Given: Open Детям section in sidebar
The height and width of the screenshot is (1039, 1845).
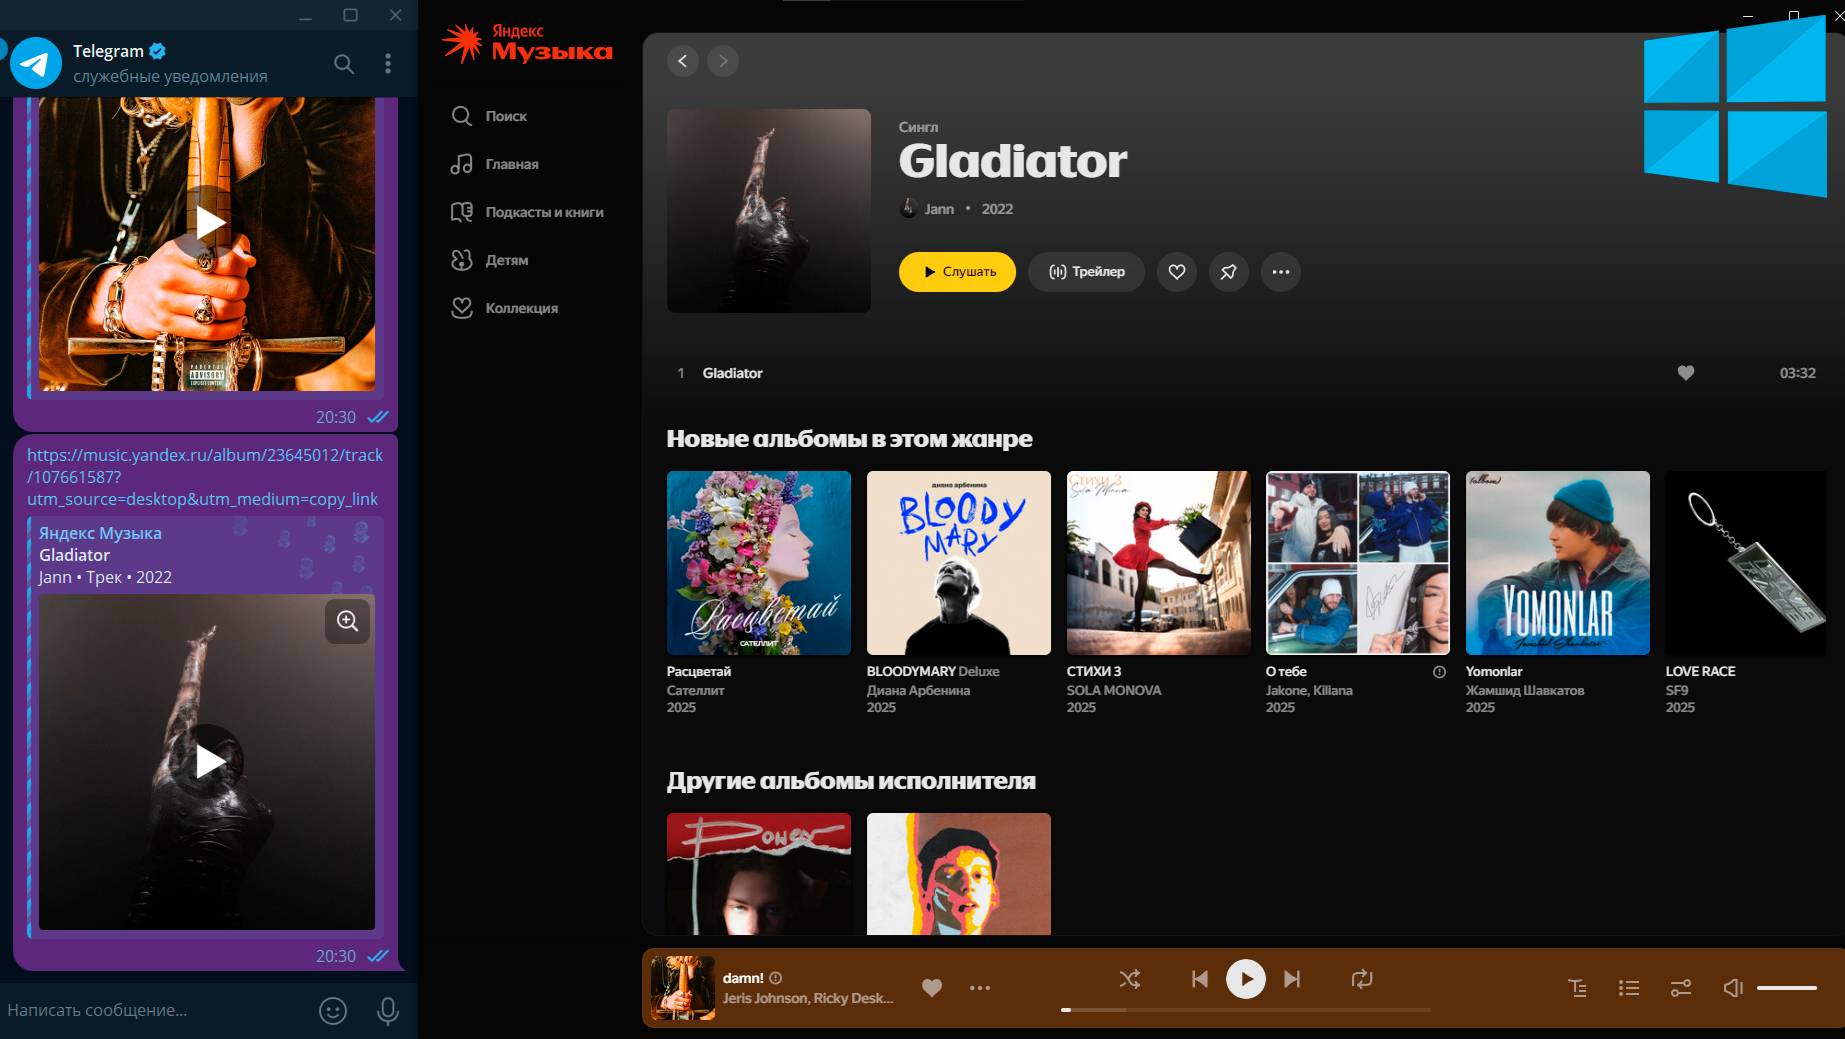Looking at the screenshot, I should click(x=489, y=260).
